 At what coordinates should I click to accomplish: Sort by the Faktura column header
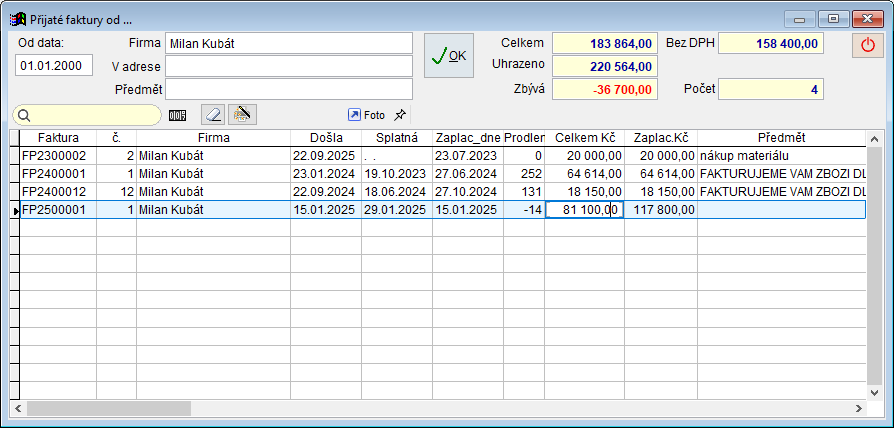[x=58, y=137]
